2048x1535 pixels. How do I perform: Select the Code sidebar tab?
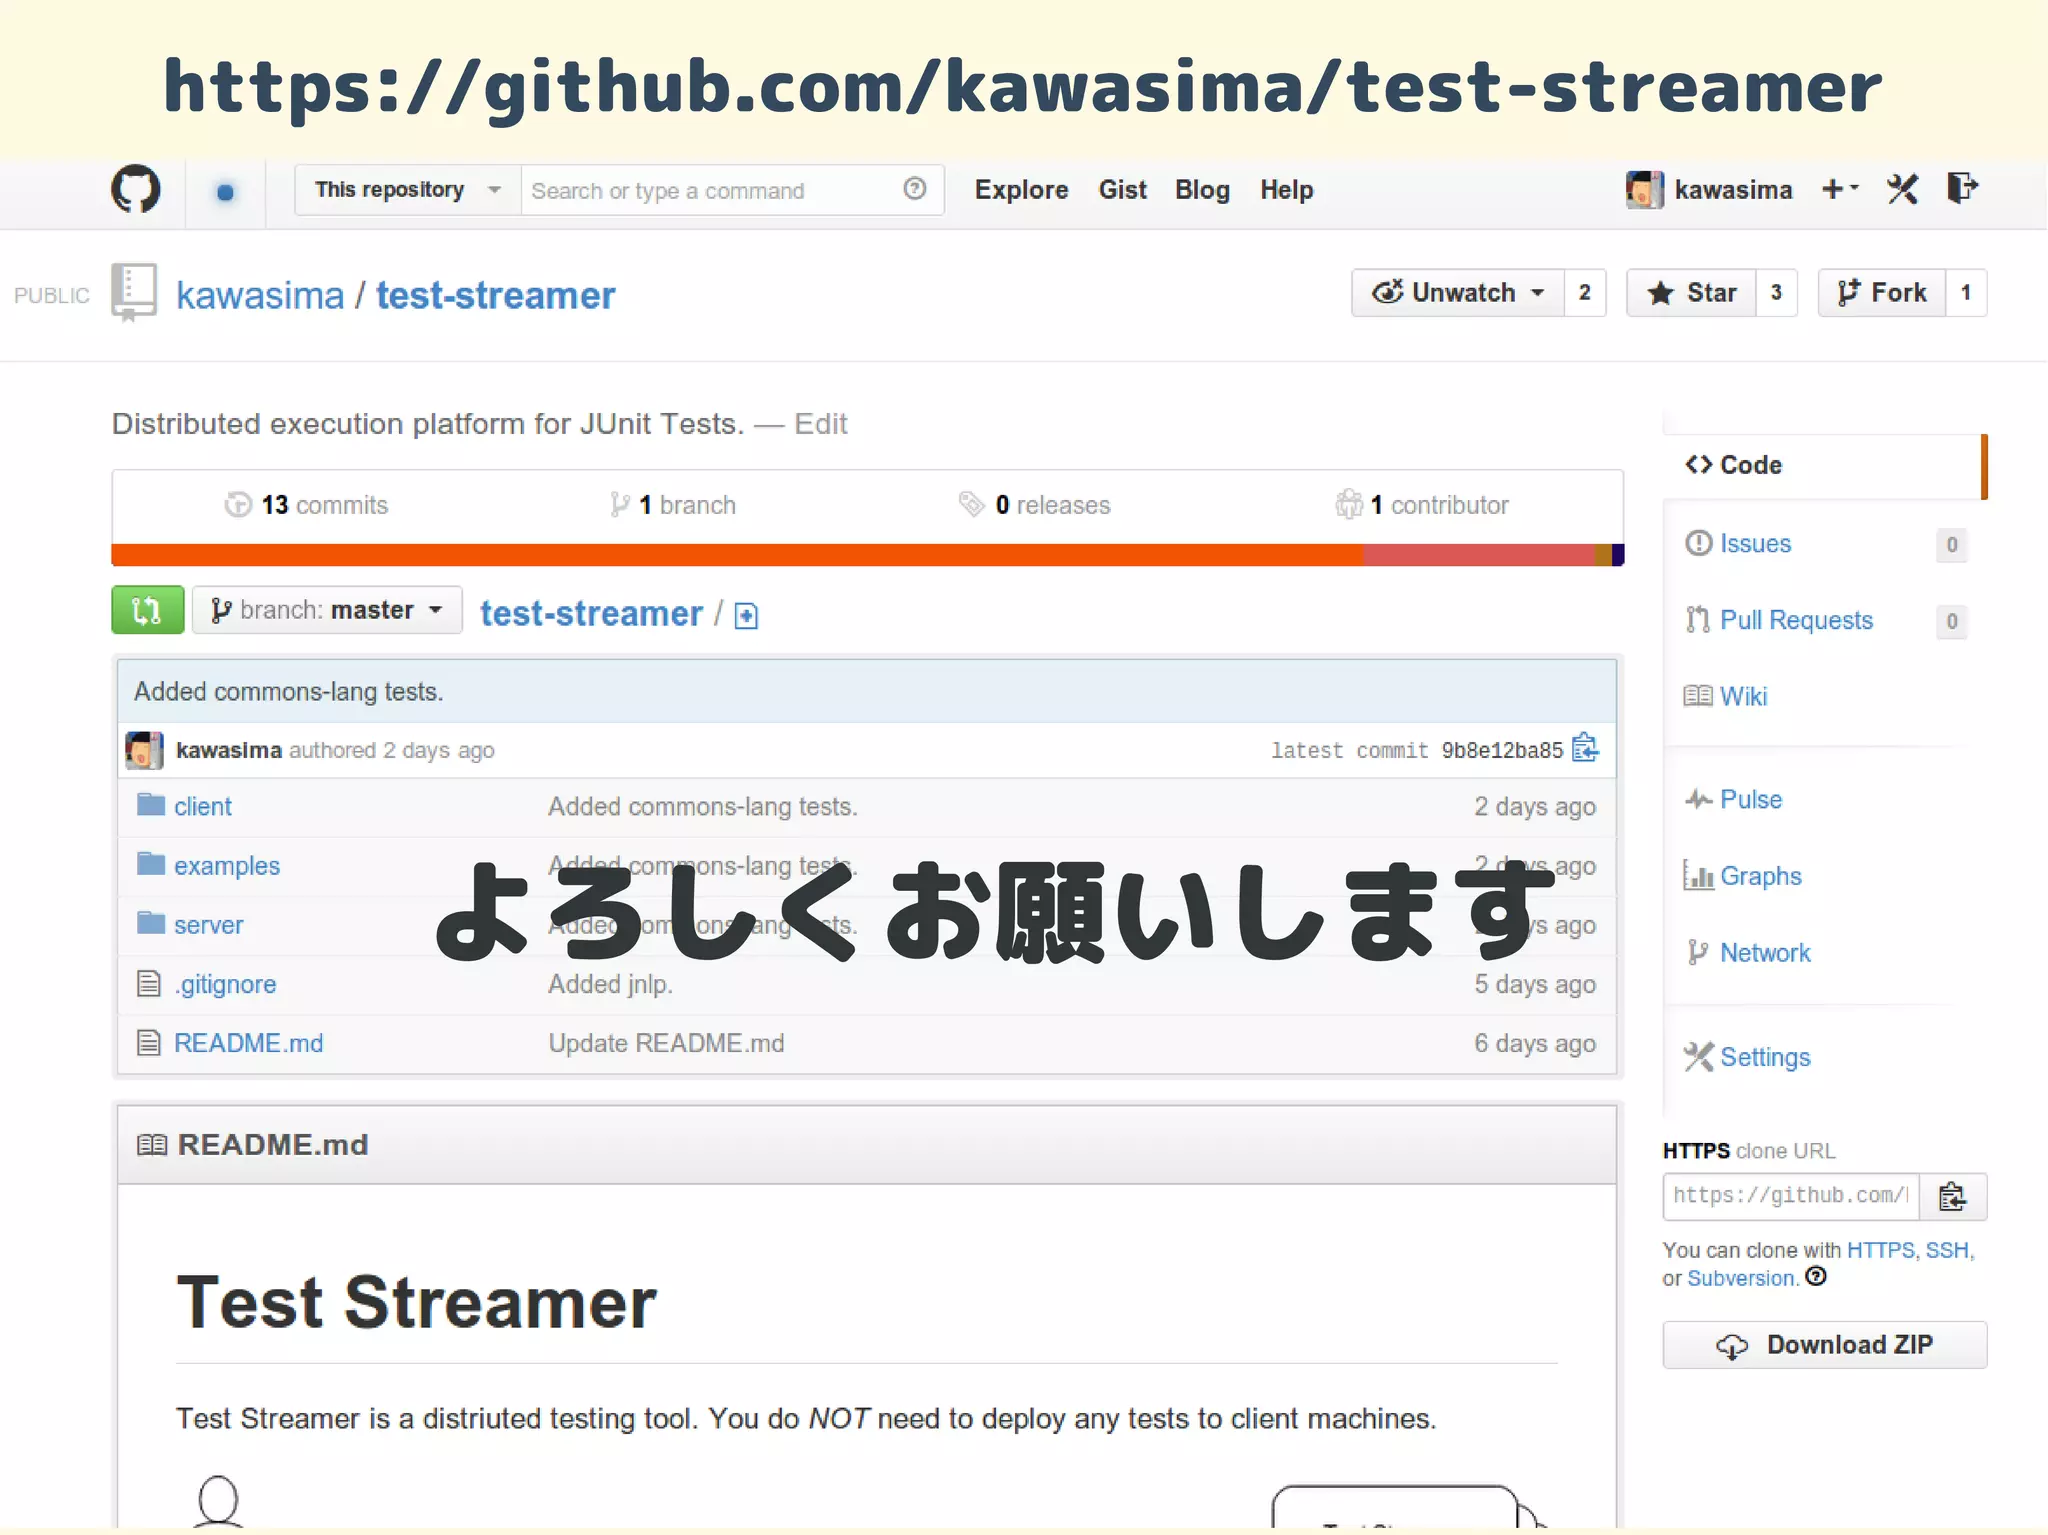coord(1824,466)
